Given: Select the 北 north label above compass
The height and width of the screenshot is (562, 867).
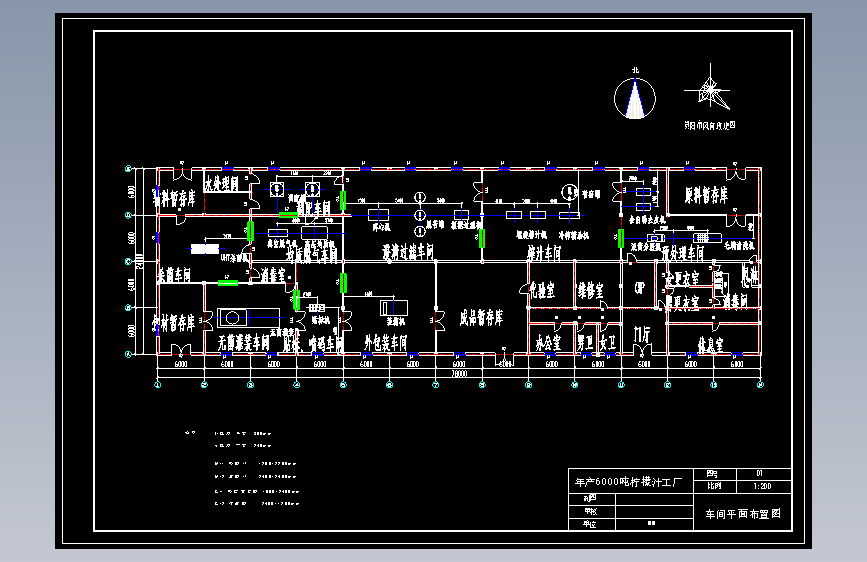Looking at the screenshot, I should point(635,70).
